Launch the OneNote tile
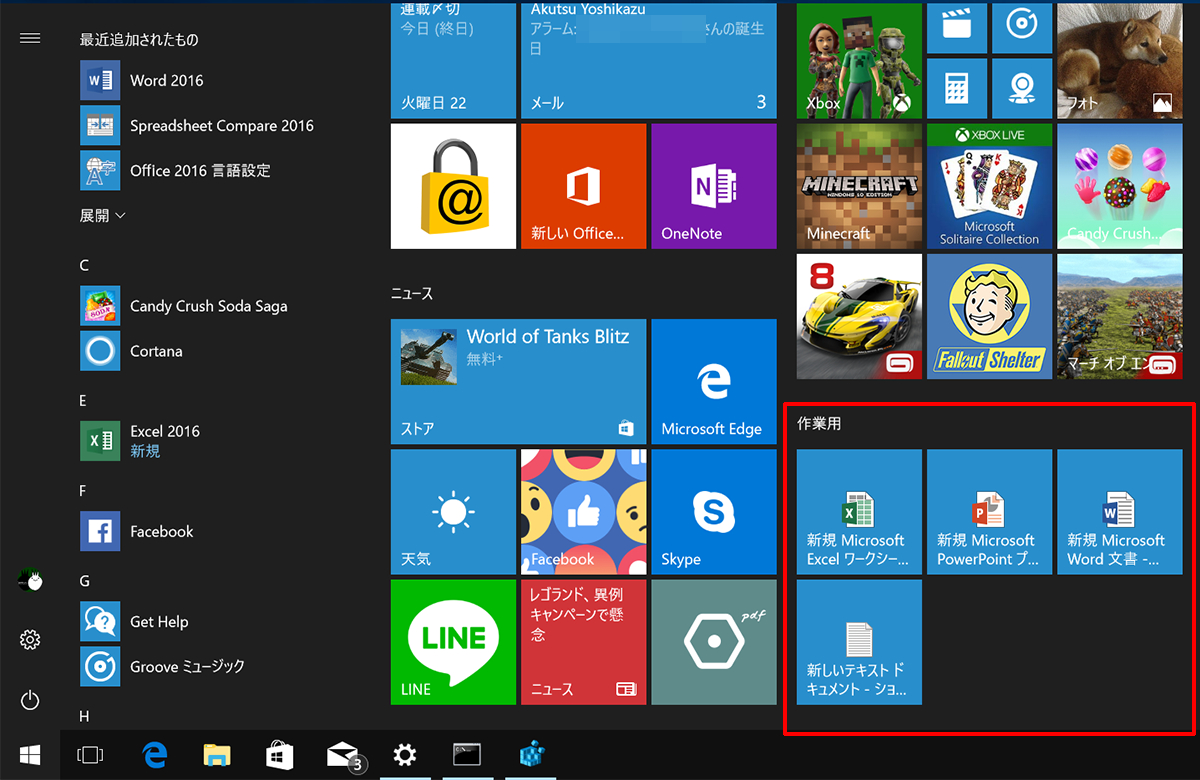Screen dimensions: 1200x780 click(713, 186)
